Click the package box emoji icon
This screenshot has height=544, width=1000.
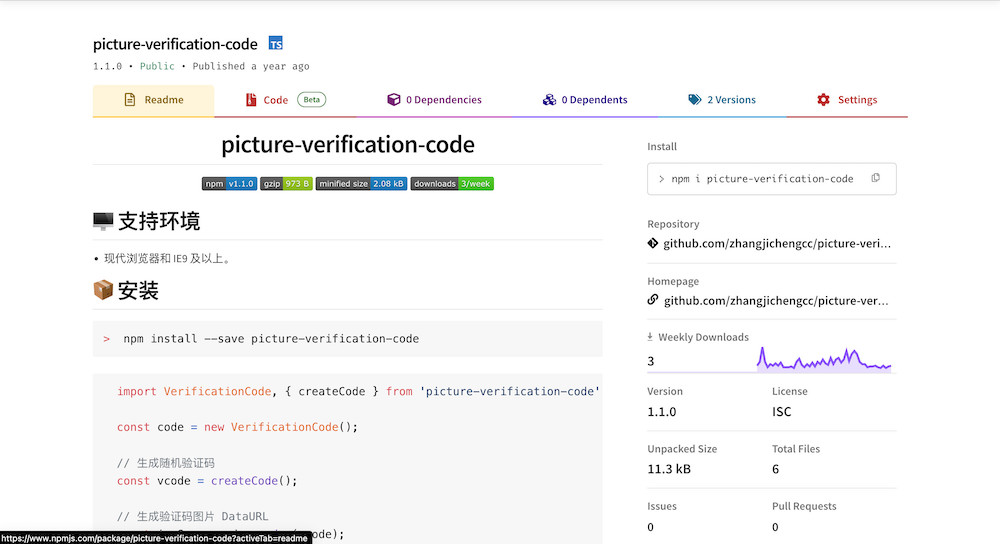103,290
